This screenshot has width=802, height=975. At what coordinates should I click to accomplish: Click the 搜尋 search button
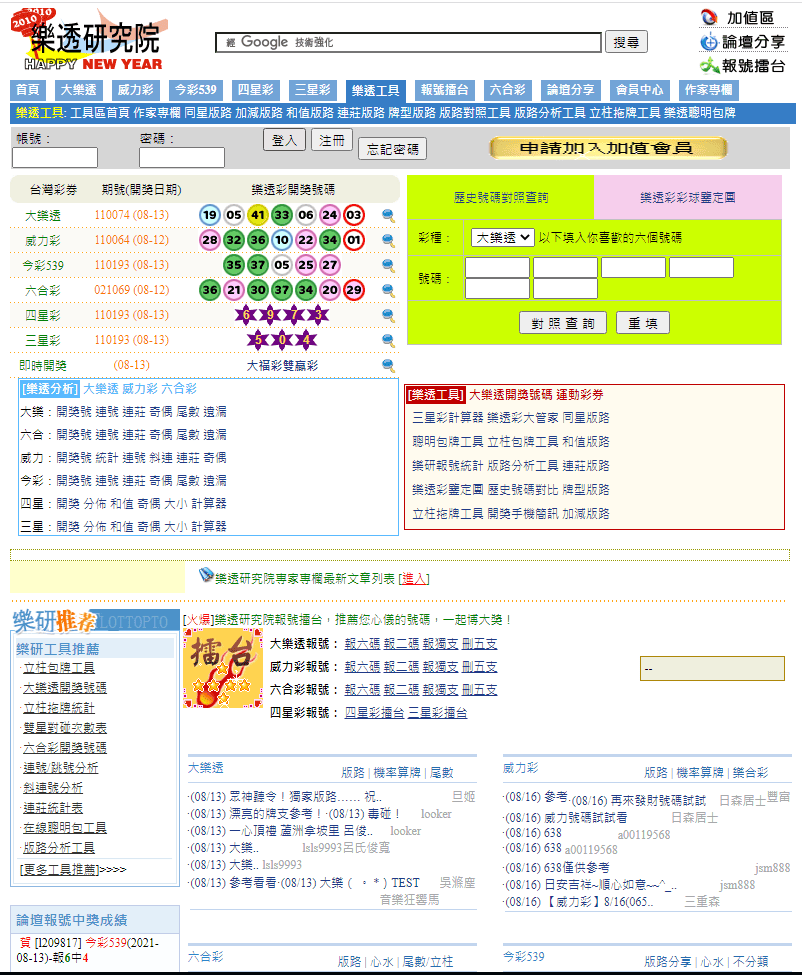626,42
